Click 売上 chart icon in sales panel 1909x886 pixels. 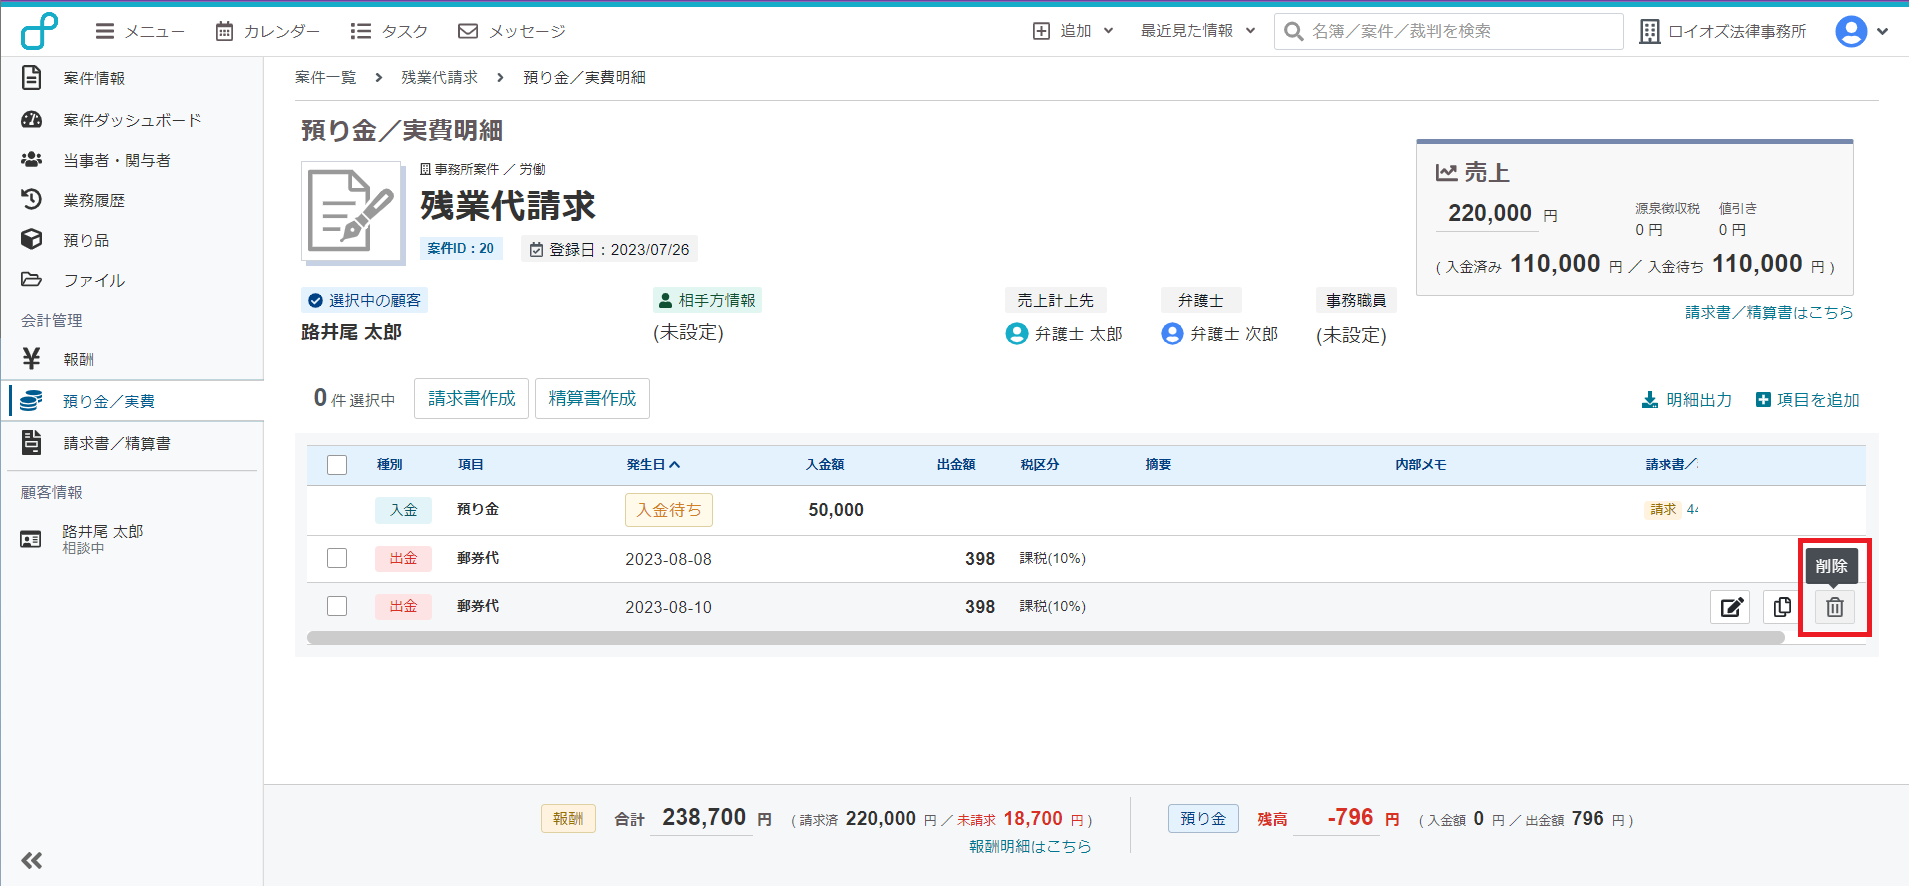[1446, 172]
